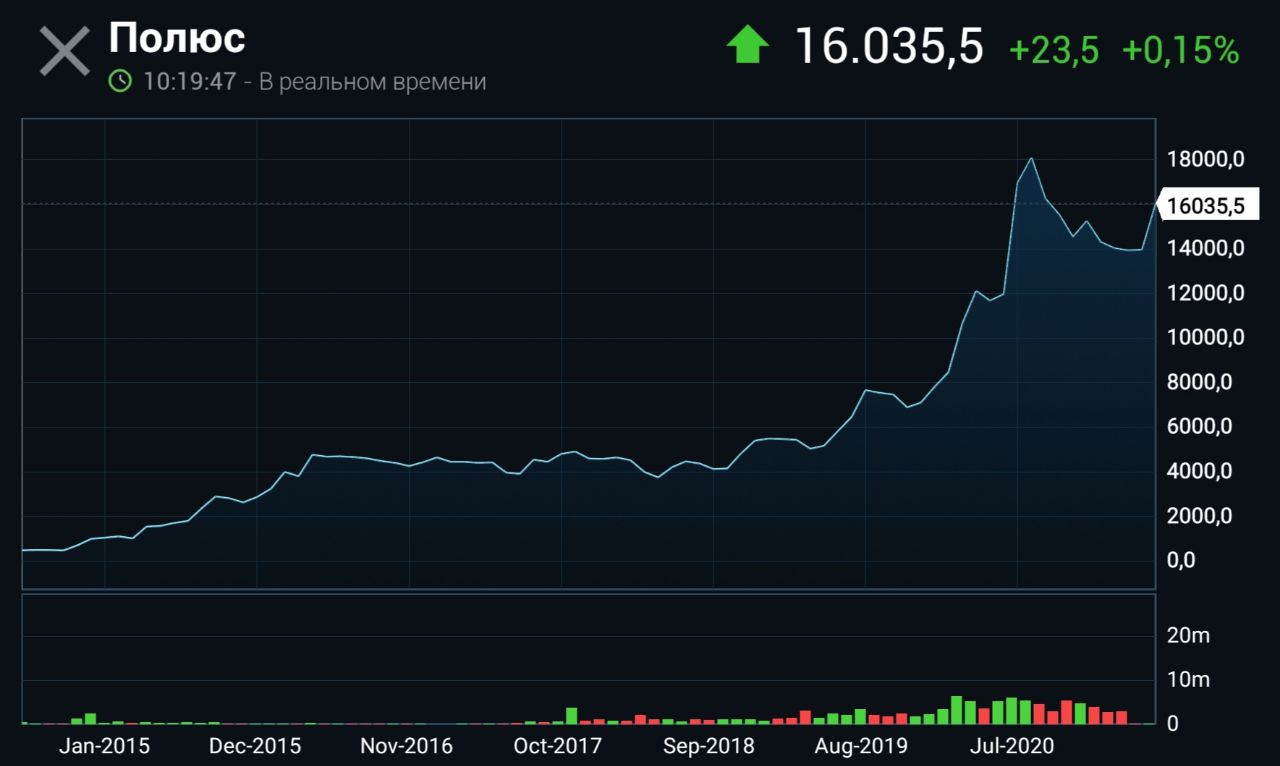The width and height of the screenshot is (1280, 766).
Task: Click the Dec-2015 date label
Action: pos(256,746)
